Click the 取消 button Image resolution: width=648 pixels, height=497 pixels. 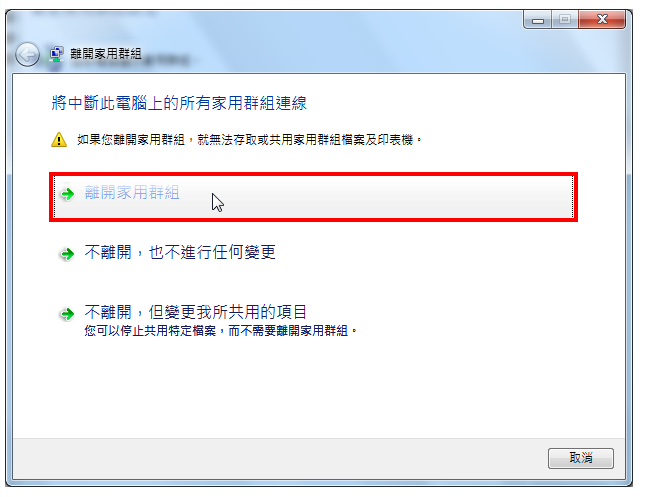click(581, 458)
